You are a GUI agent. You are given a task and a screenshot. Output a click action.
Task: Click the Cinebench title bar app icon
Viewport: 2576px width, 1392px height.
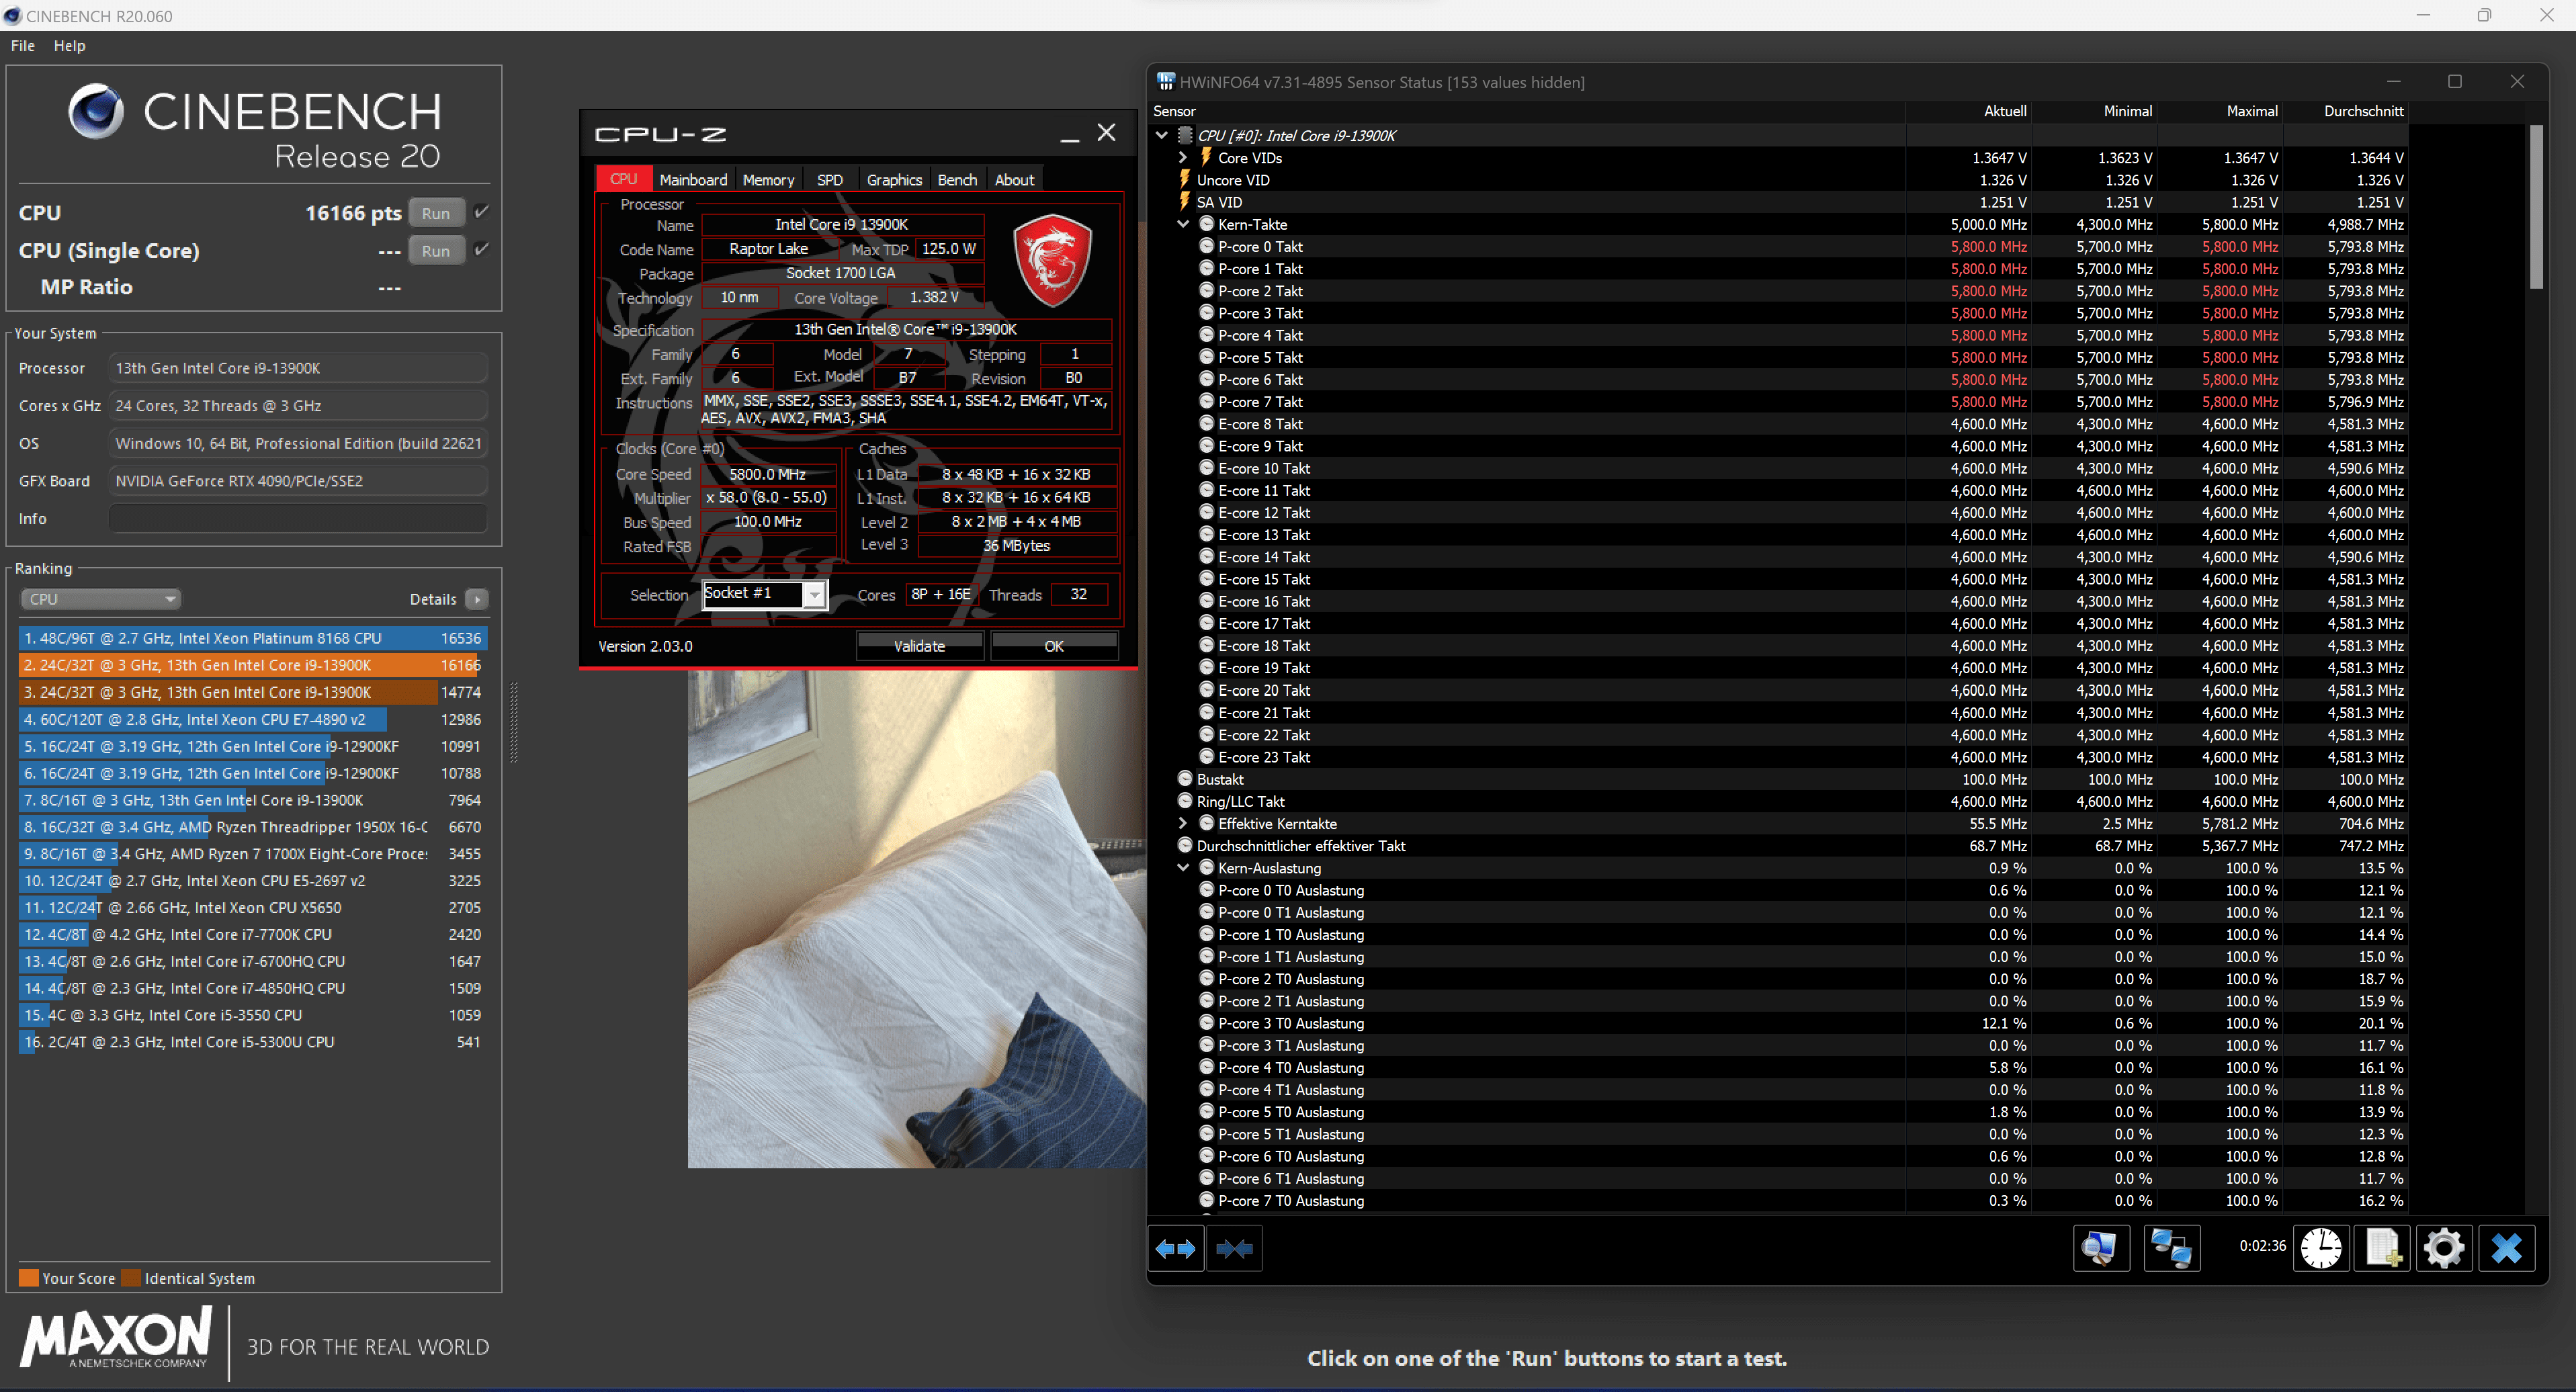point(12,15)
